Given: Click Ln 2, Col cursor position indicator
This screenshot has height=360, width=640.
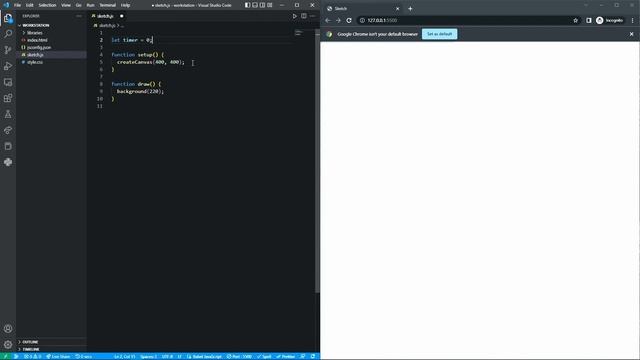Looking at the screenshot, I should pos(124,356).
